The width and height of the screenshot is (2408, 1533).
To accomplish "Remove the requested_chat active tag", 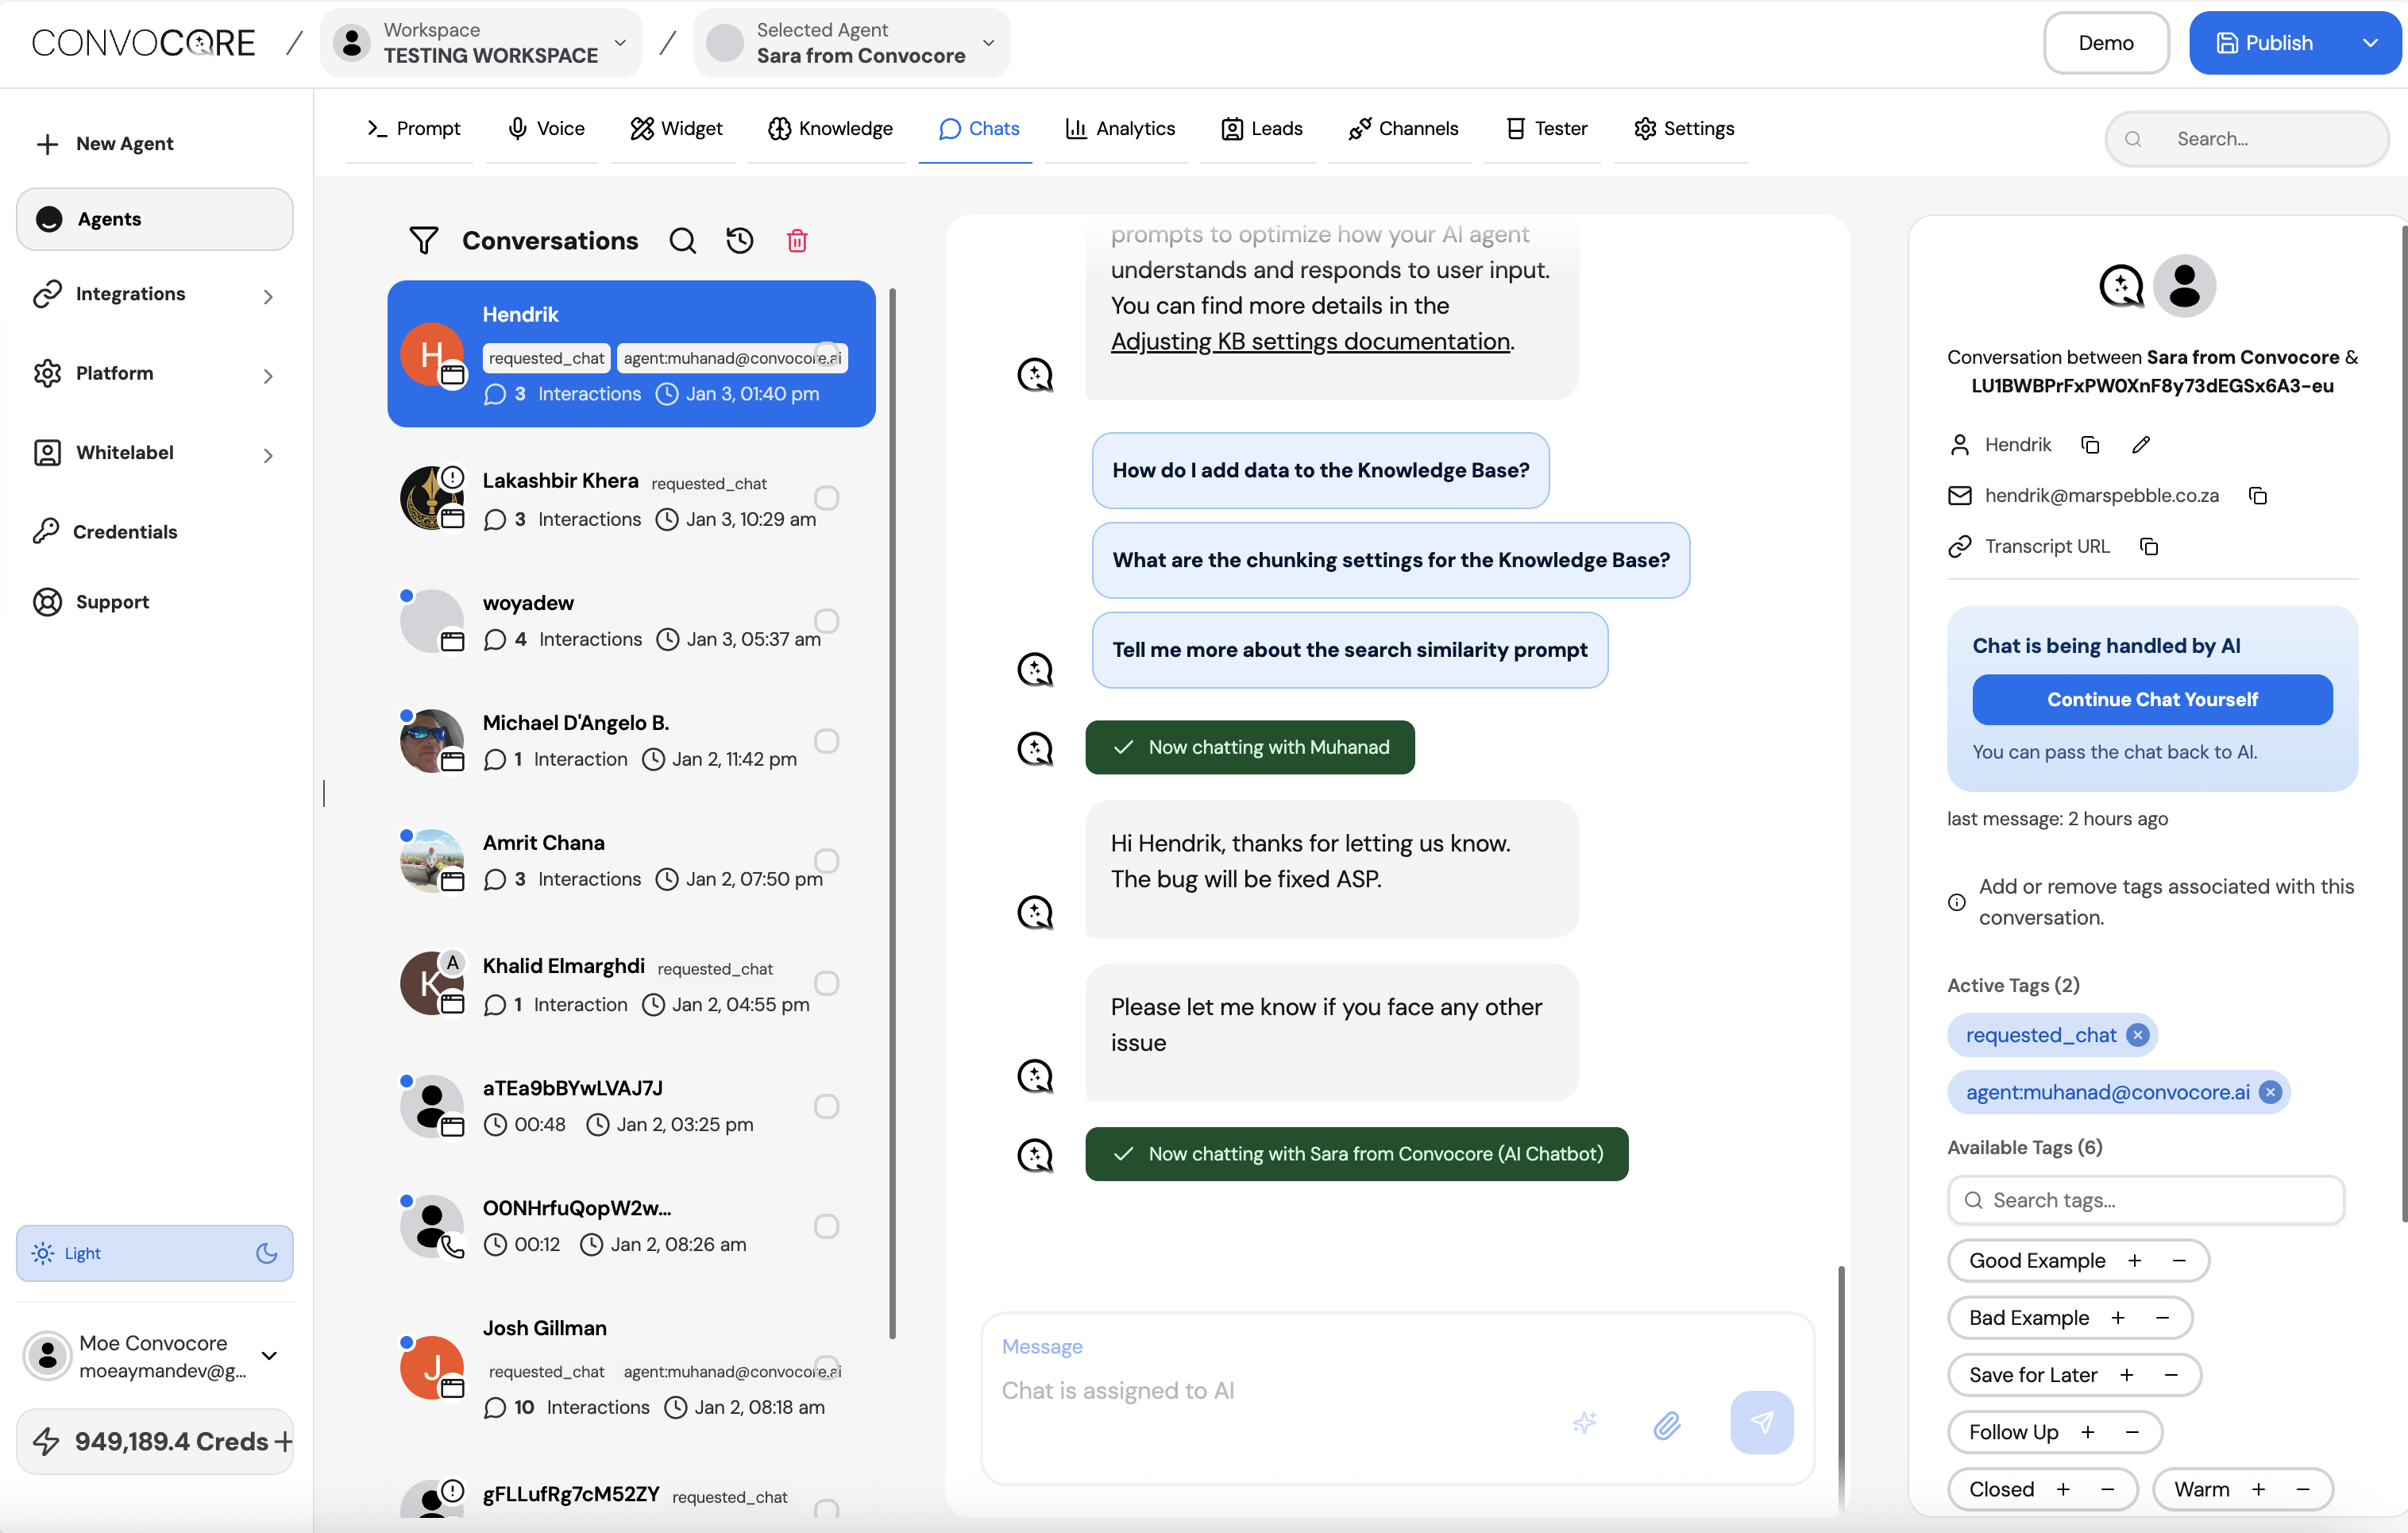I will (2137, 1035).
